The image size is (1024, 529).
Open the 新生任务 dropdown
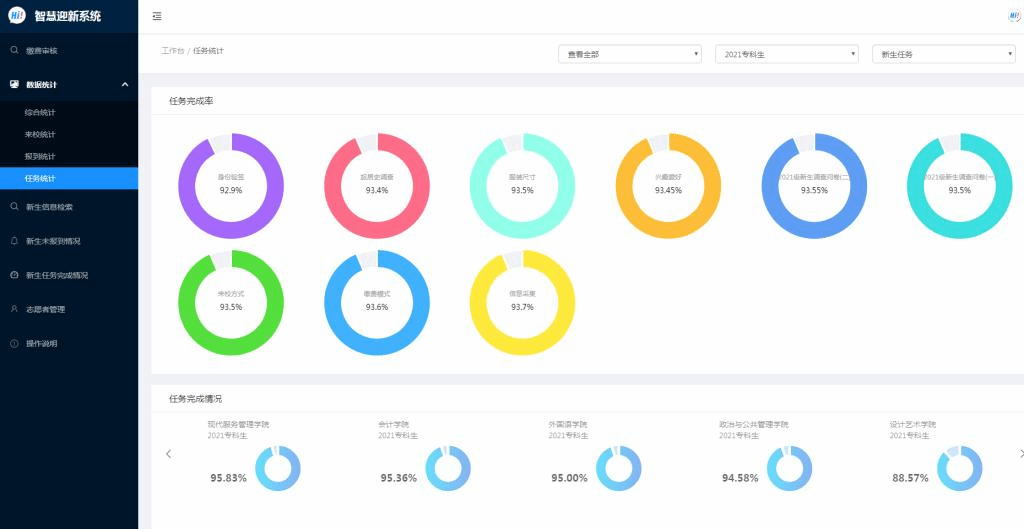tap(944, 55)
